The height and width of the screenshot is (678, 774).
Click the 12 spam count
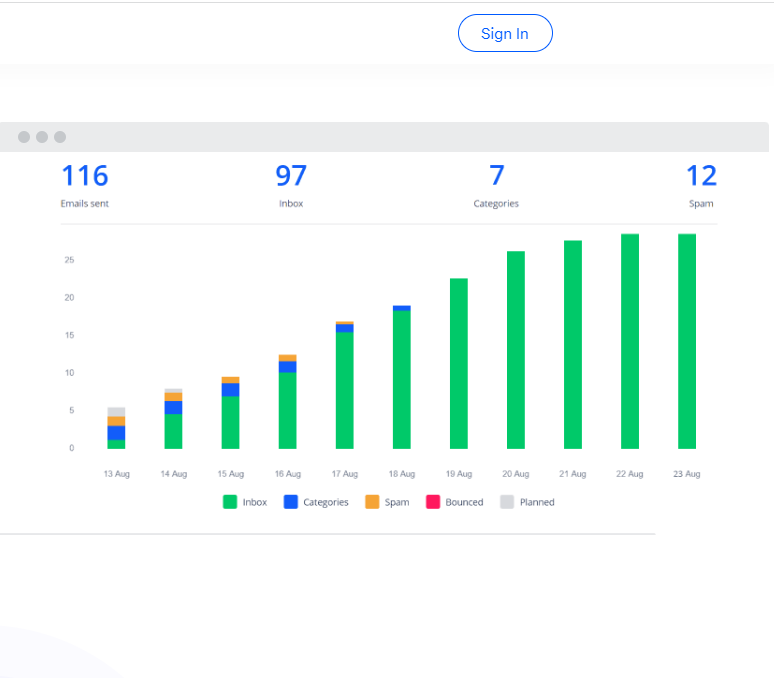[x=701, y=176]
